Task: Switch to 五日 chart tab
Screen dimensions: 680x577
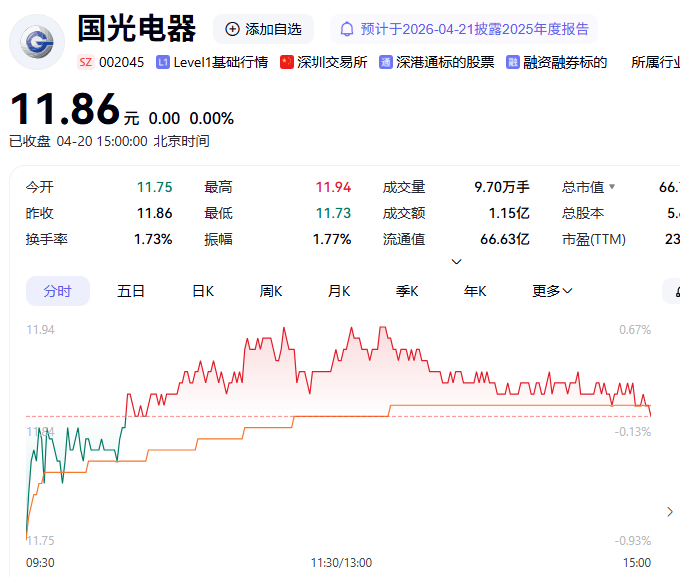Action: pyautogui.click(x=131, y=291)
